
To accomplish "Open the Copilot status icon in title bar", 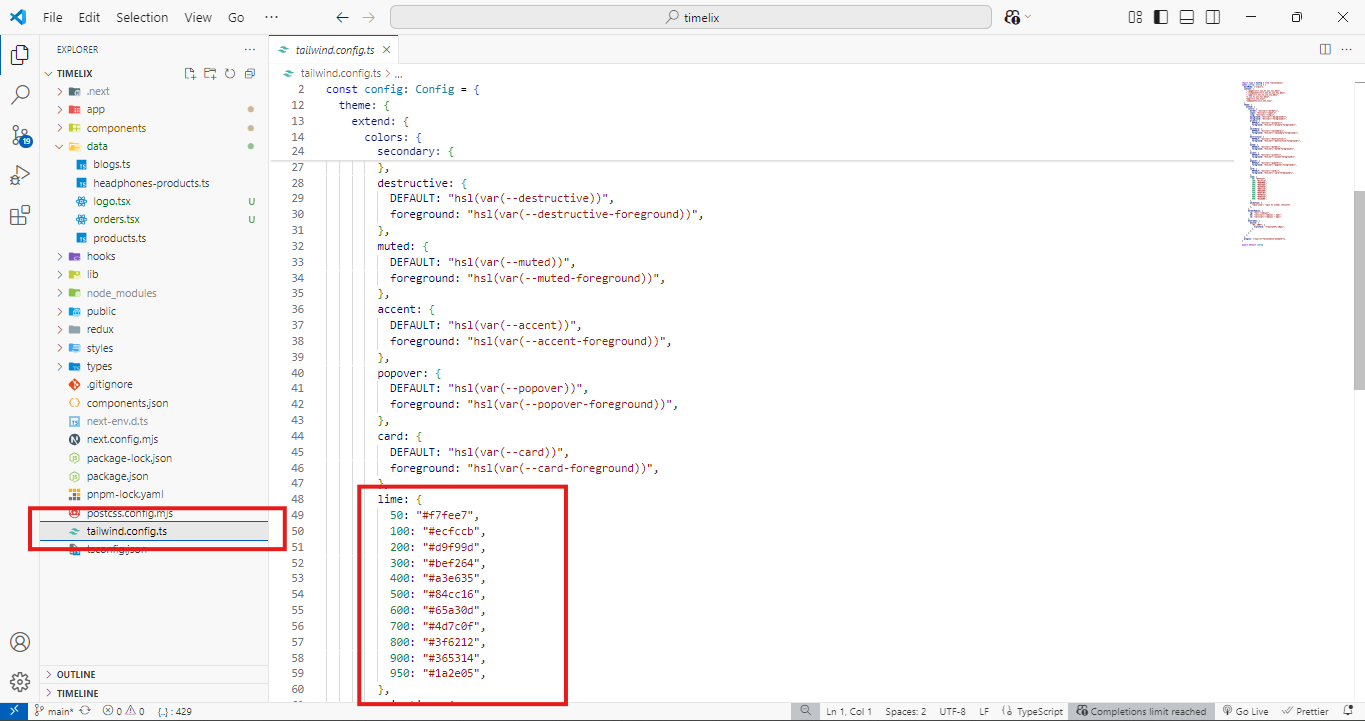I will click(x=1012, y=17).
